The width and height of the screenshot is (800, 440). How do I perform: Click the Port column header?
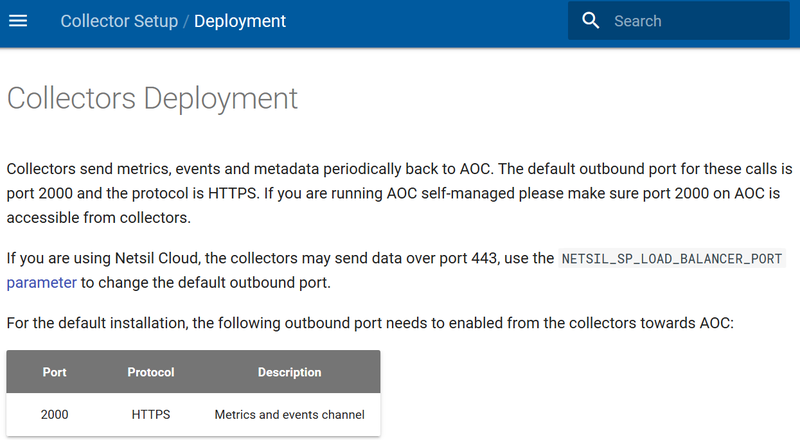(x=55, y=372)
